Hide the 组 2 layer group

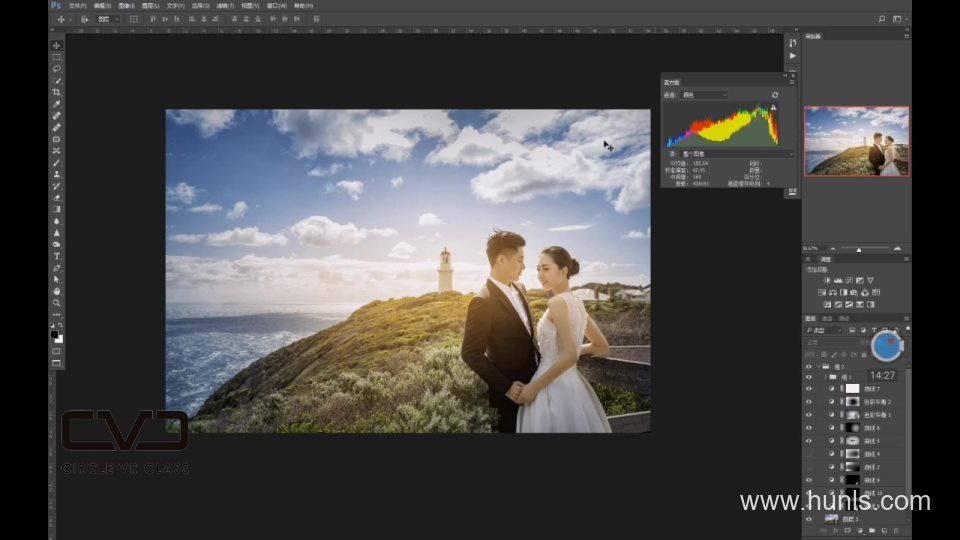coord(809,367)
